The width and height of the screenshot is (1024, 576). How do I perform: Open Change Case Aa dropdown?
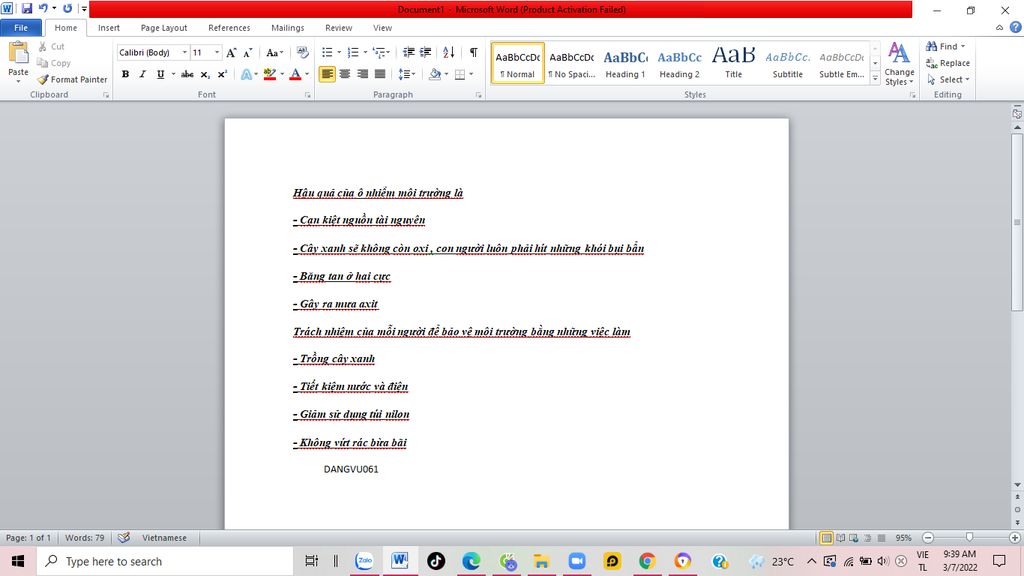coord(274,52)
